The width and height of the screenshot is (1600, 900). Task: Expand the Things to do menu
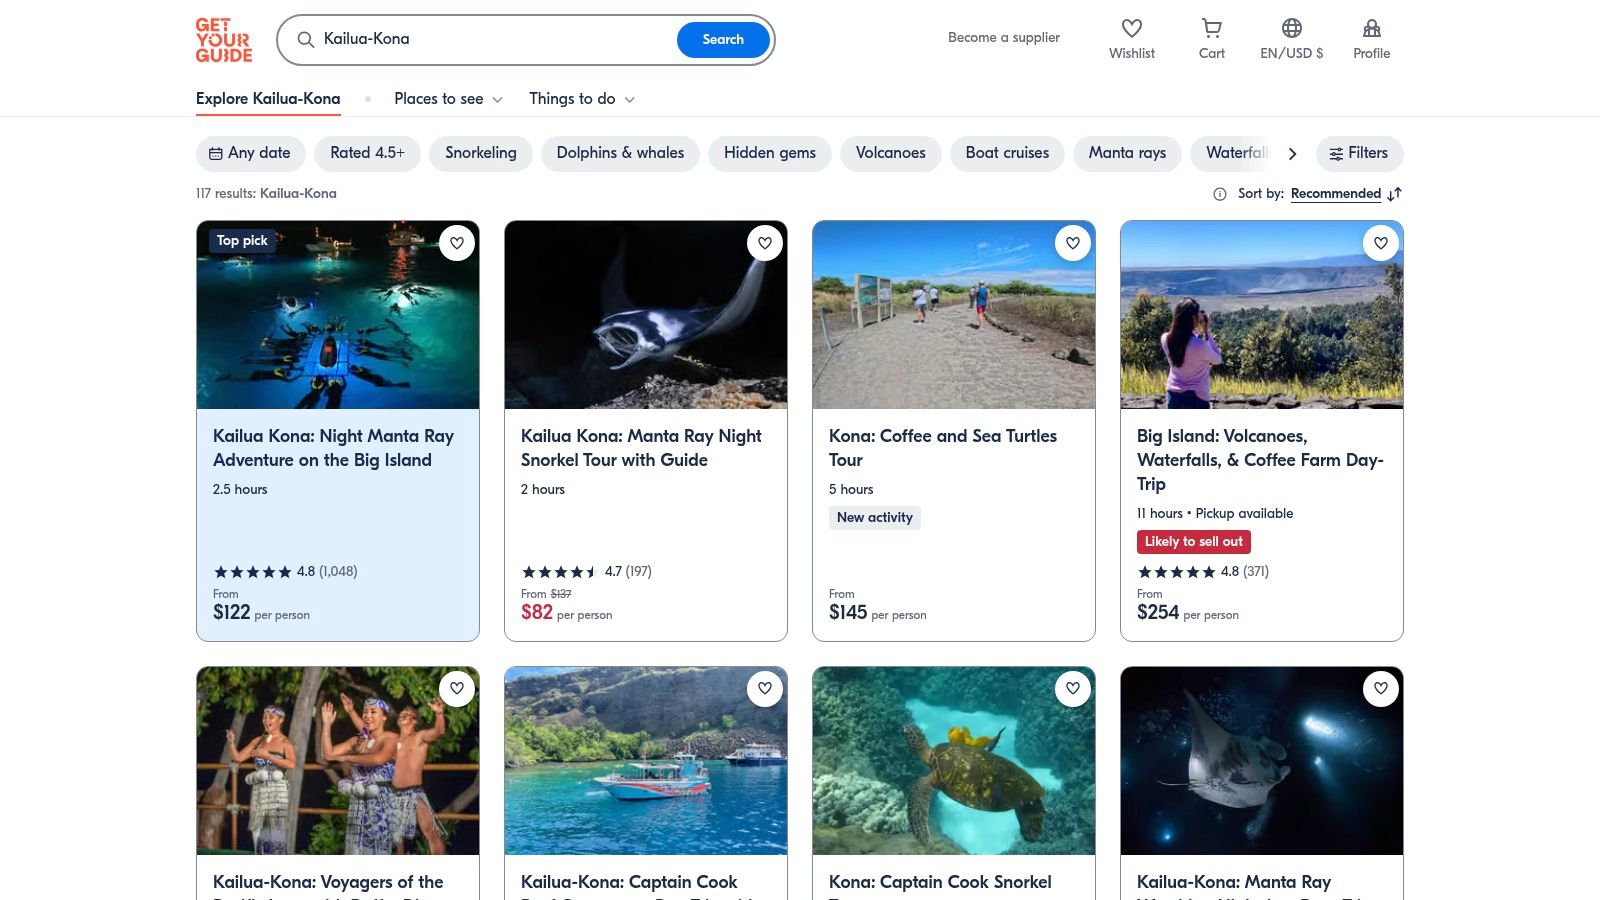coord(581,99)
